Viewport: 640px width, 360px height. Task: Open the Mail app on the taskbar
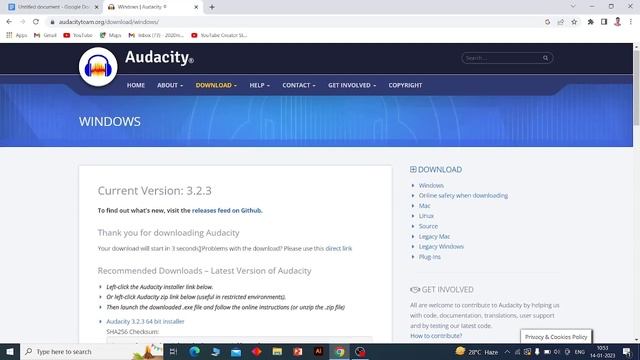tap(236, 351)
